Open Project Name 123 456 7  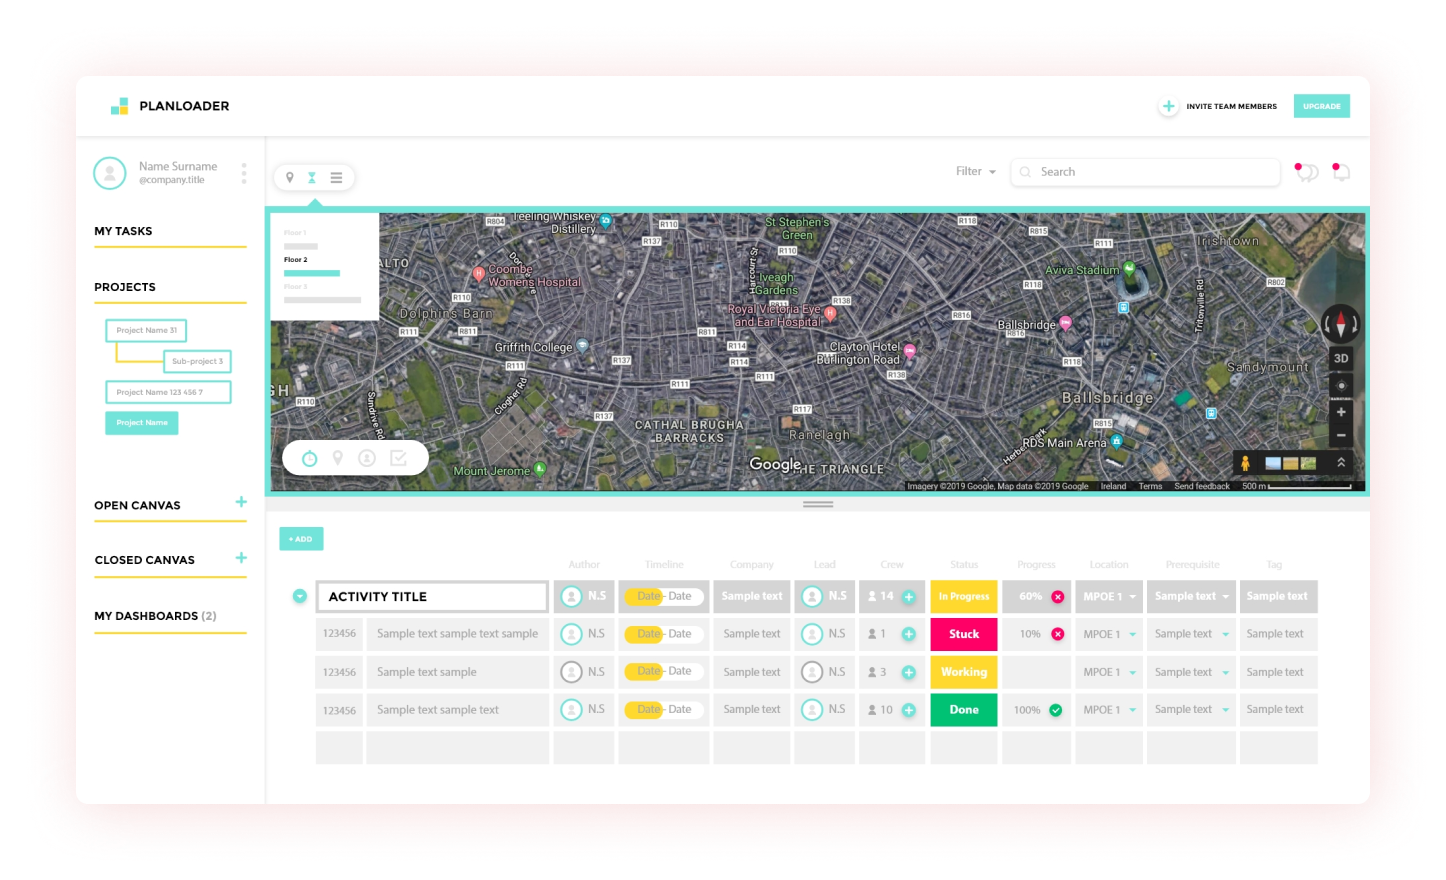pyautogui.click(x=168, y=392)
